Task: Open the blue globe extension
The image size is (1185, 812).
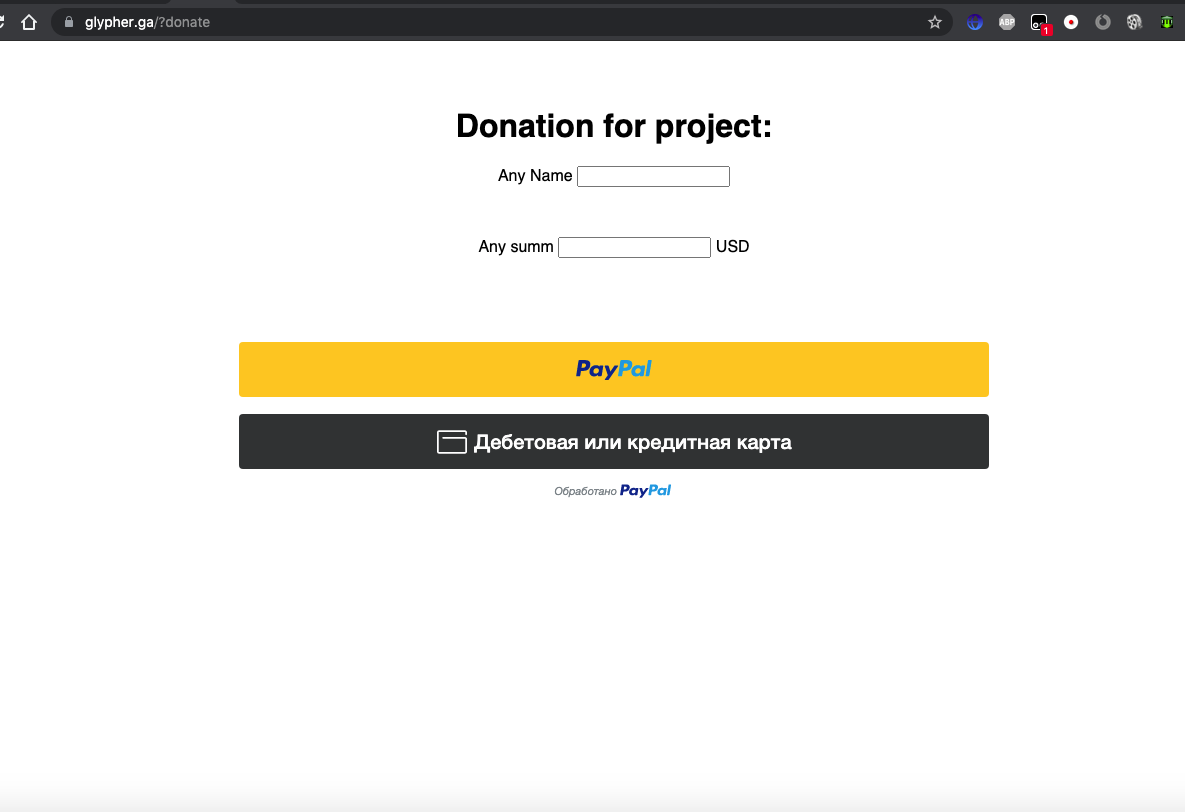Action: coord(975,23)
